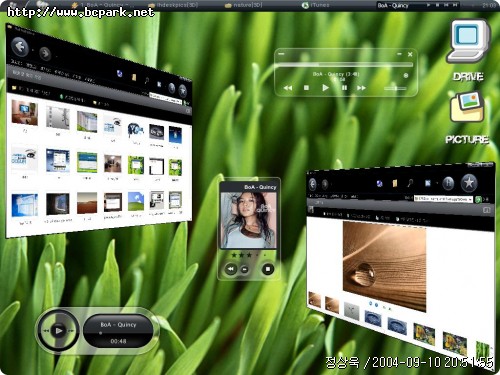
Task: Click the folders icon in filmstrip window toolbar
Action: pyautogui.click(x=395, y=183)
